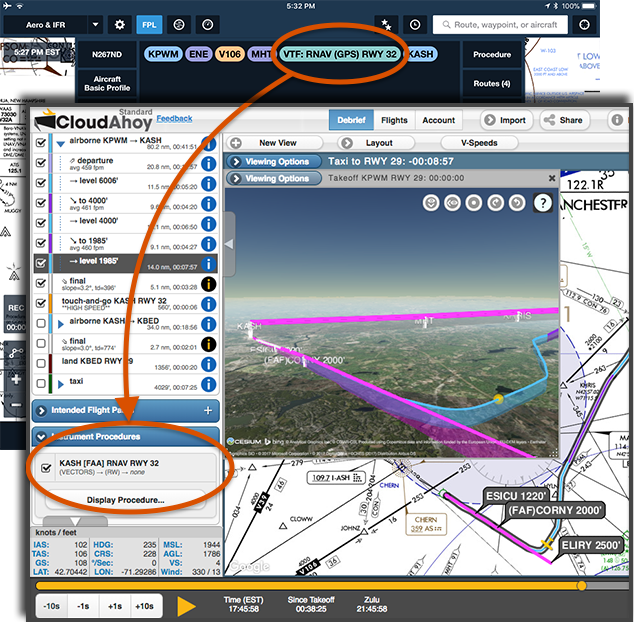Click Display Procedure...
Screen dimensions: 634x622
point(125,500)
